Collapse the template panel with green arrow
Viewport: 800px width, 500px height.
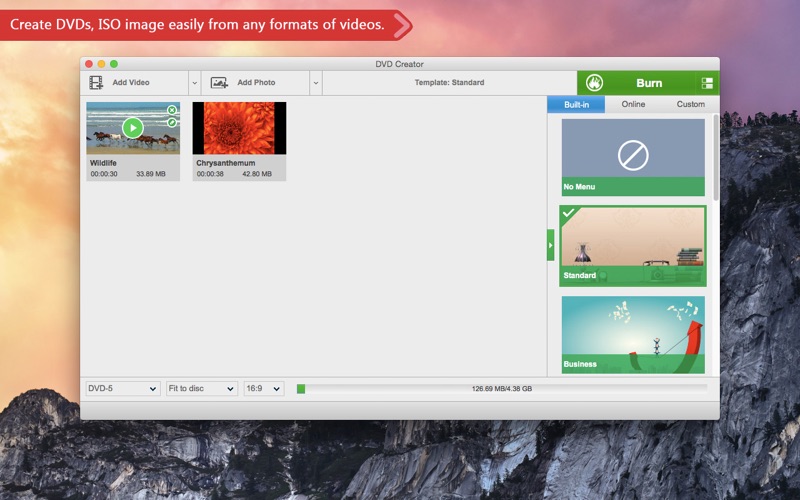(550, 244)
